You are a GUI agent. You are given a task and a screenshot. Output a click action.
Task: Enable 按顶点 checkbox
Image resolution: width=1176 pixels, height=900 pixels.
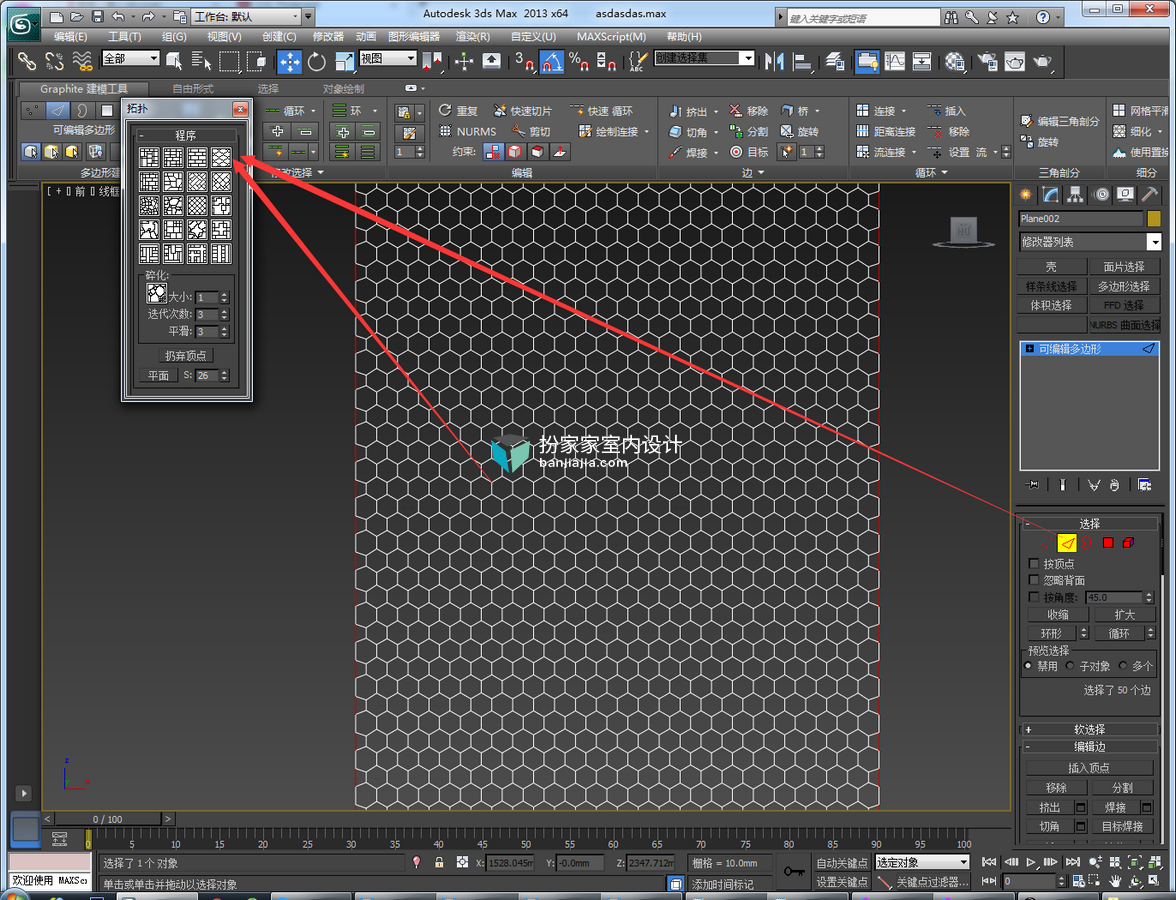[1034, 563]
